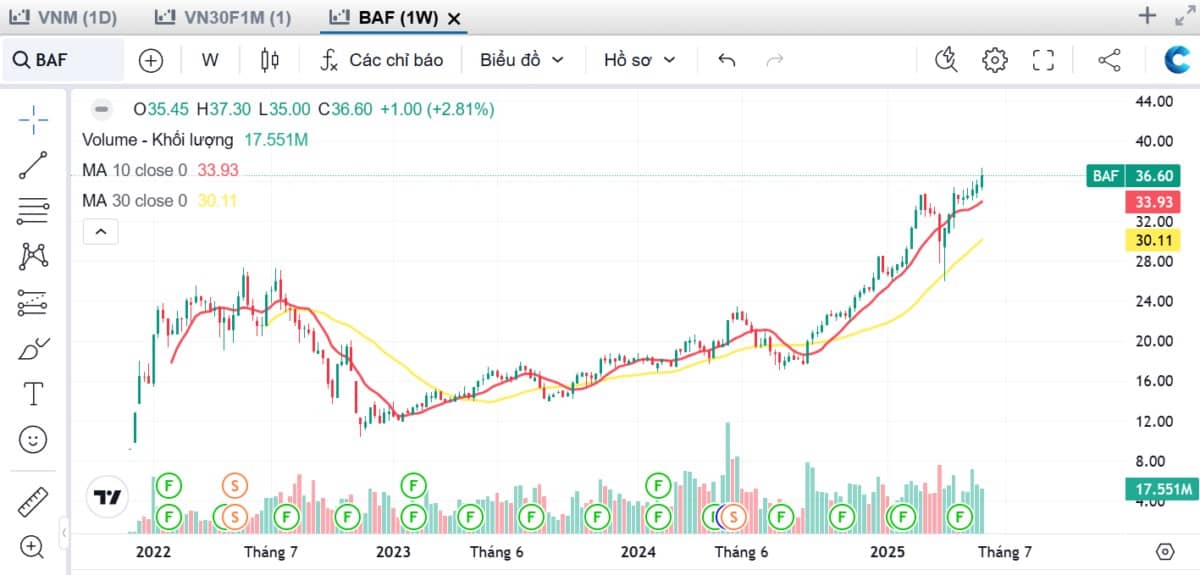Click the TradingView logo on chart
This screenshot has width=1200, height=575.
[106, 497]
